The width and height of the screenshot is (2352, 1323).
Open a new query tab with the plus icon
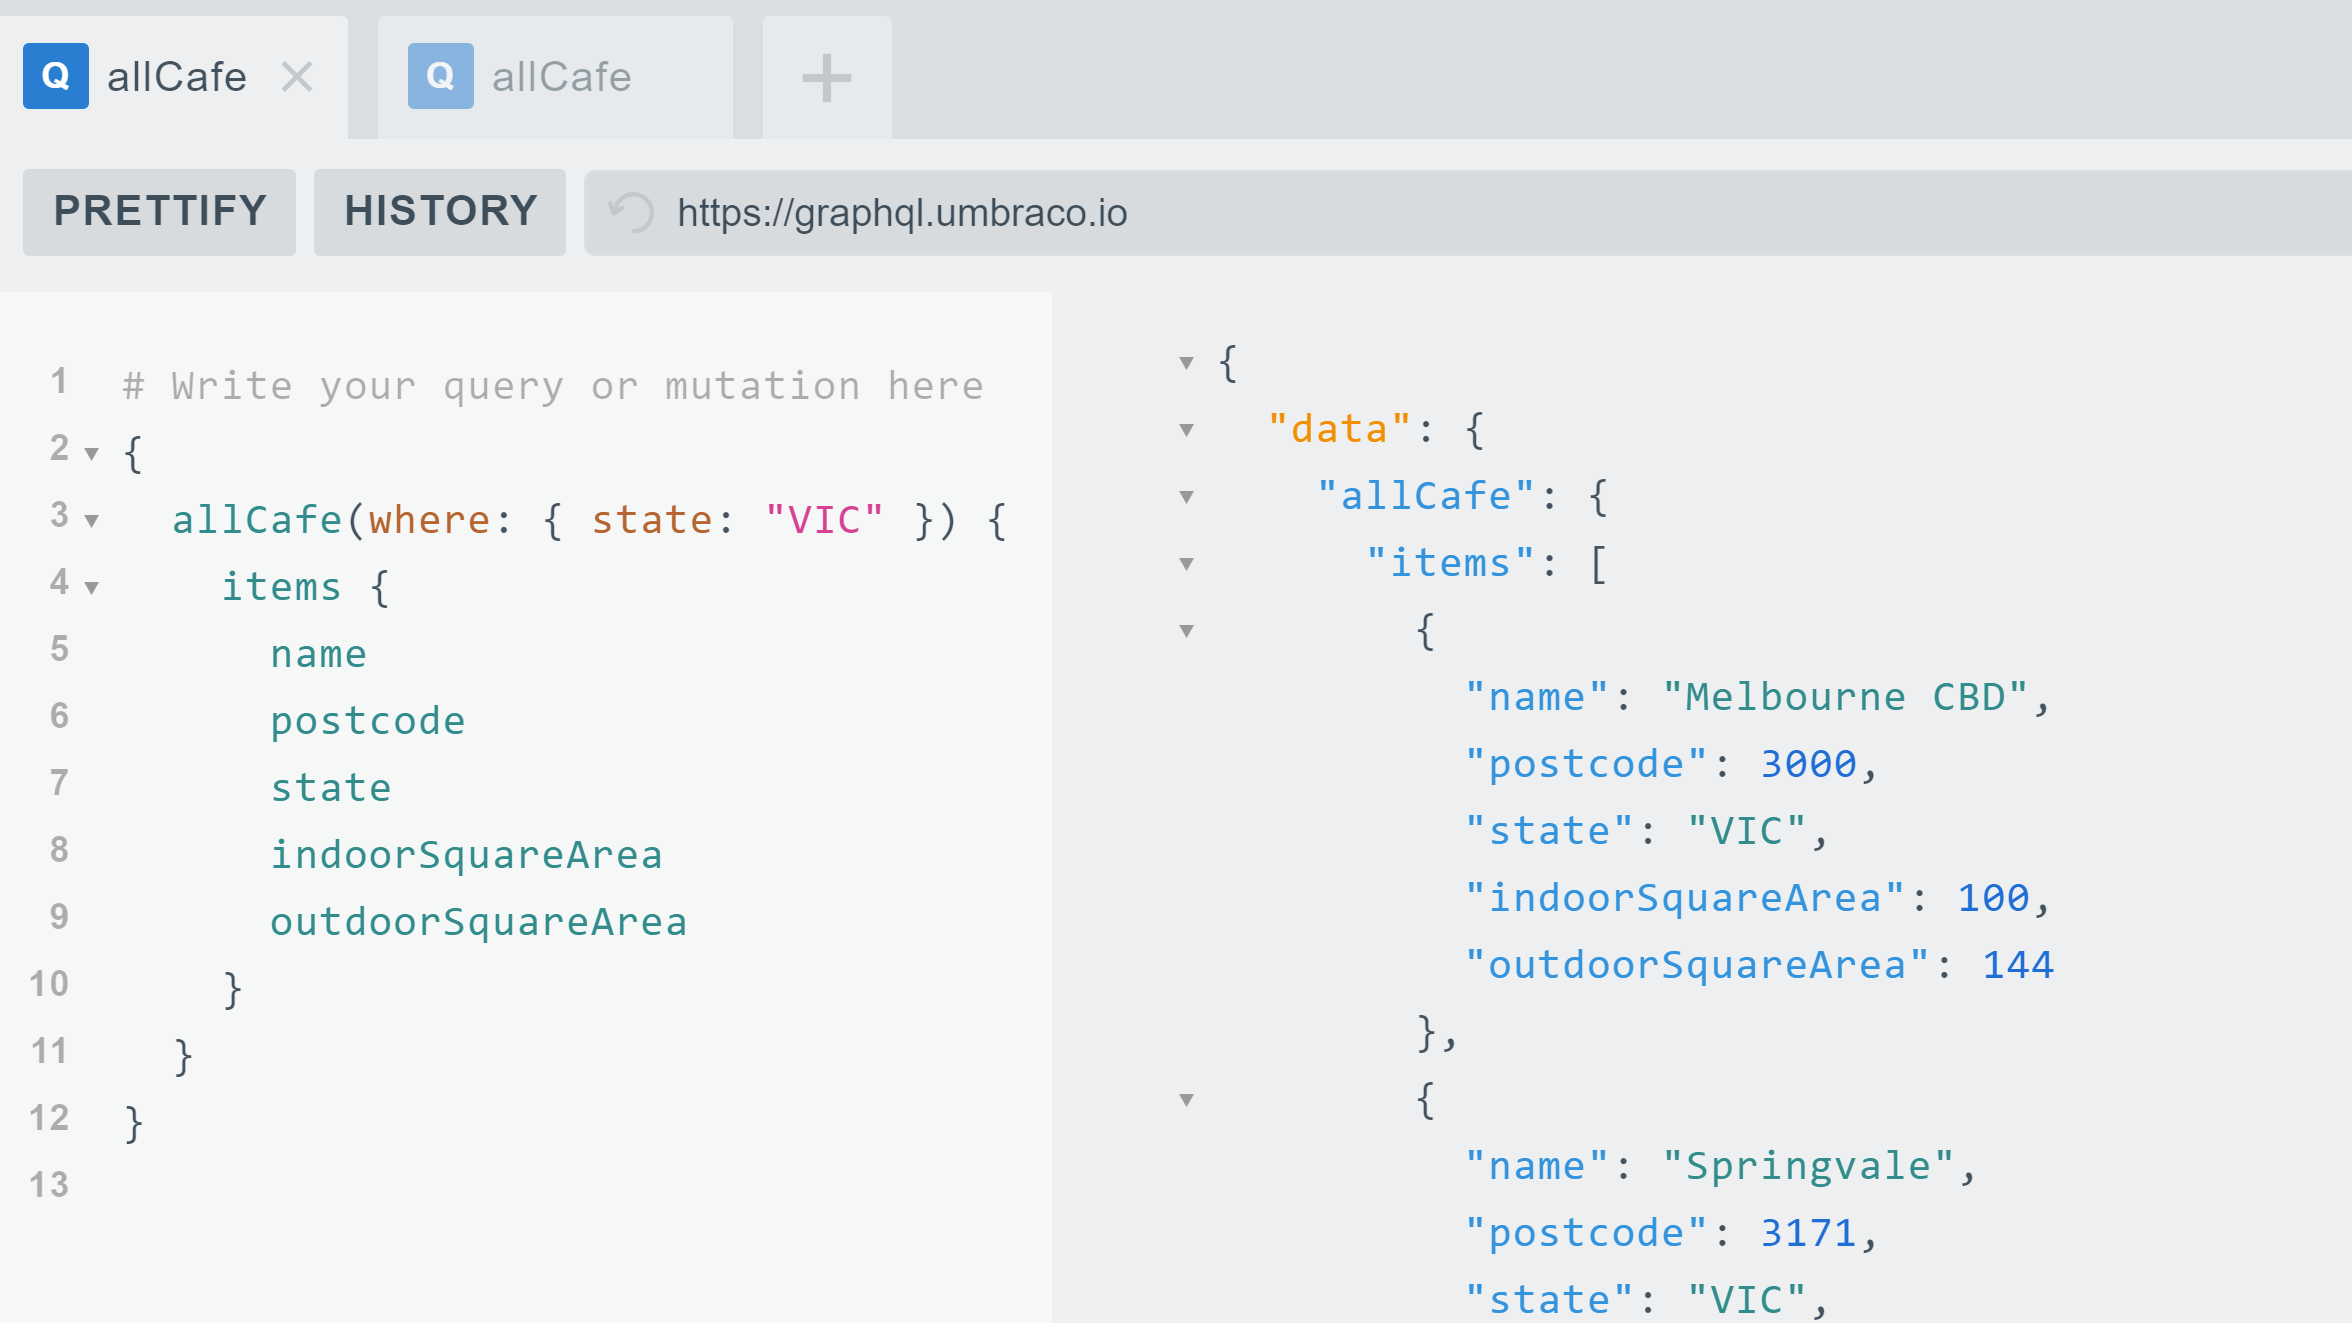tap(825, 76)
